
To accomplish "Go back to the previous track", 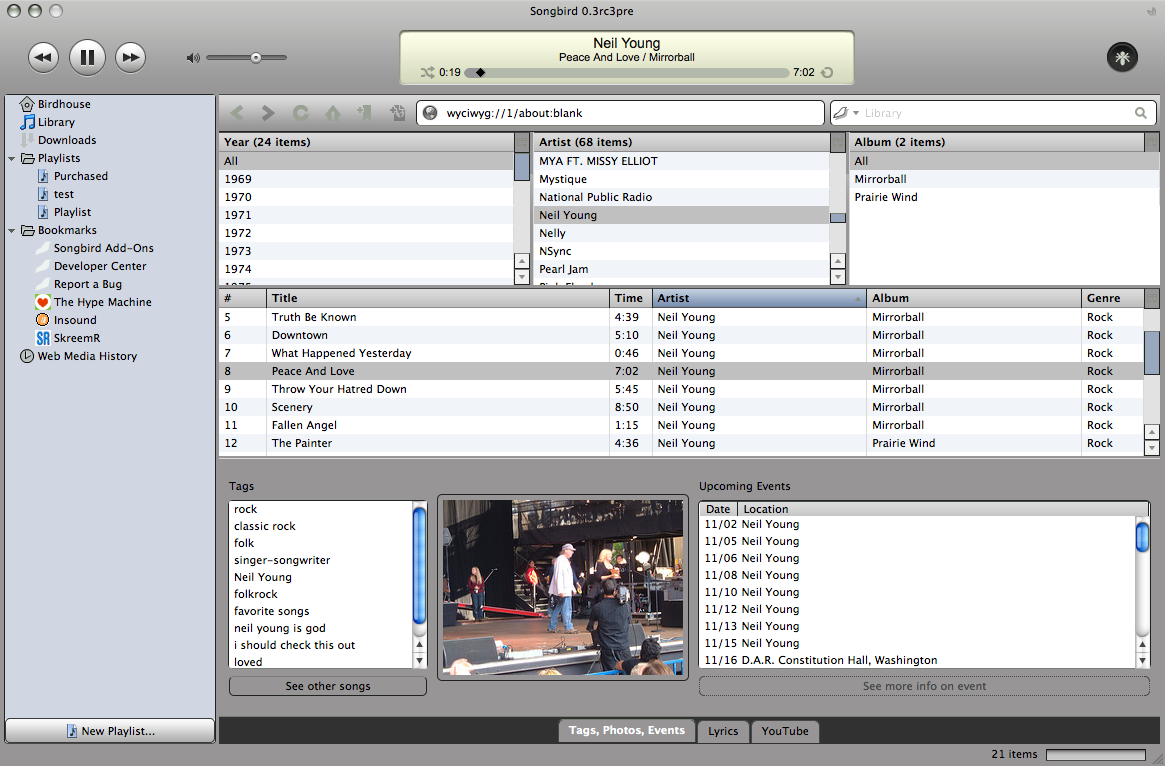I will click(43, 57).
